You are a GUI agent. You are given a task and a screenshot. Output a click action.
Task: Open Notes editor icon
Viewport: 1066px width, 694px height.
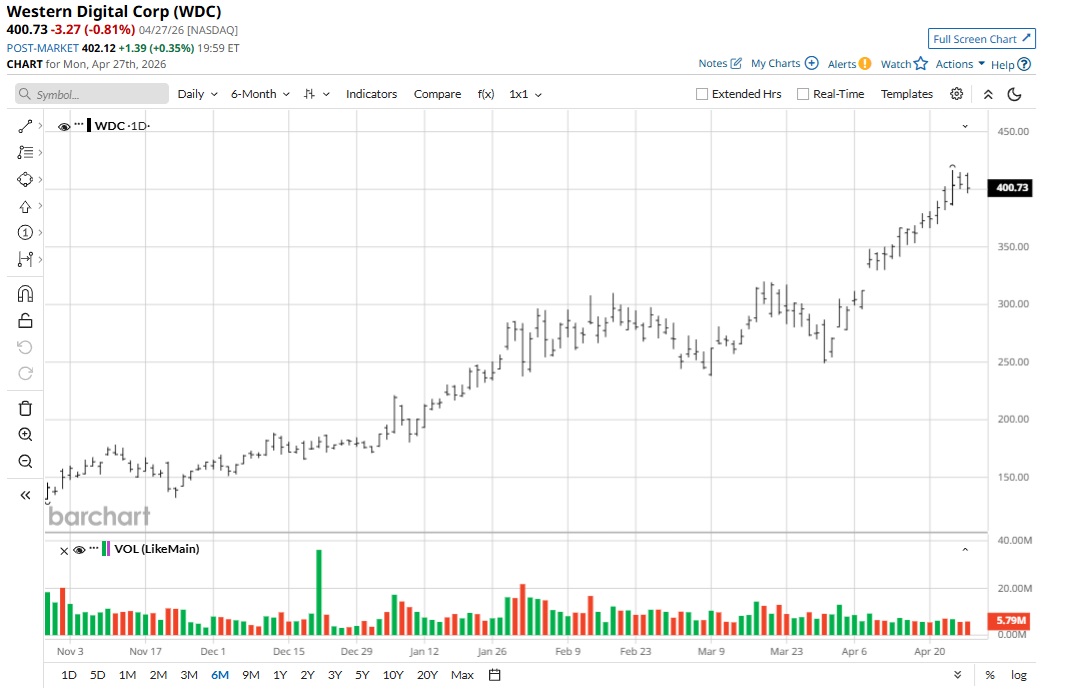click(x=736, y=63)
